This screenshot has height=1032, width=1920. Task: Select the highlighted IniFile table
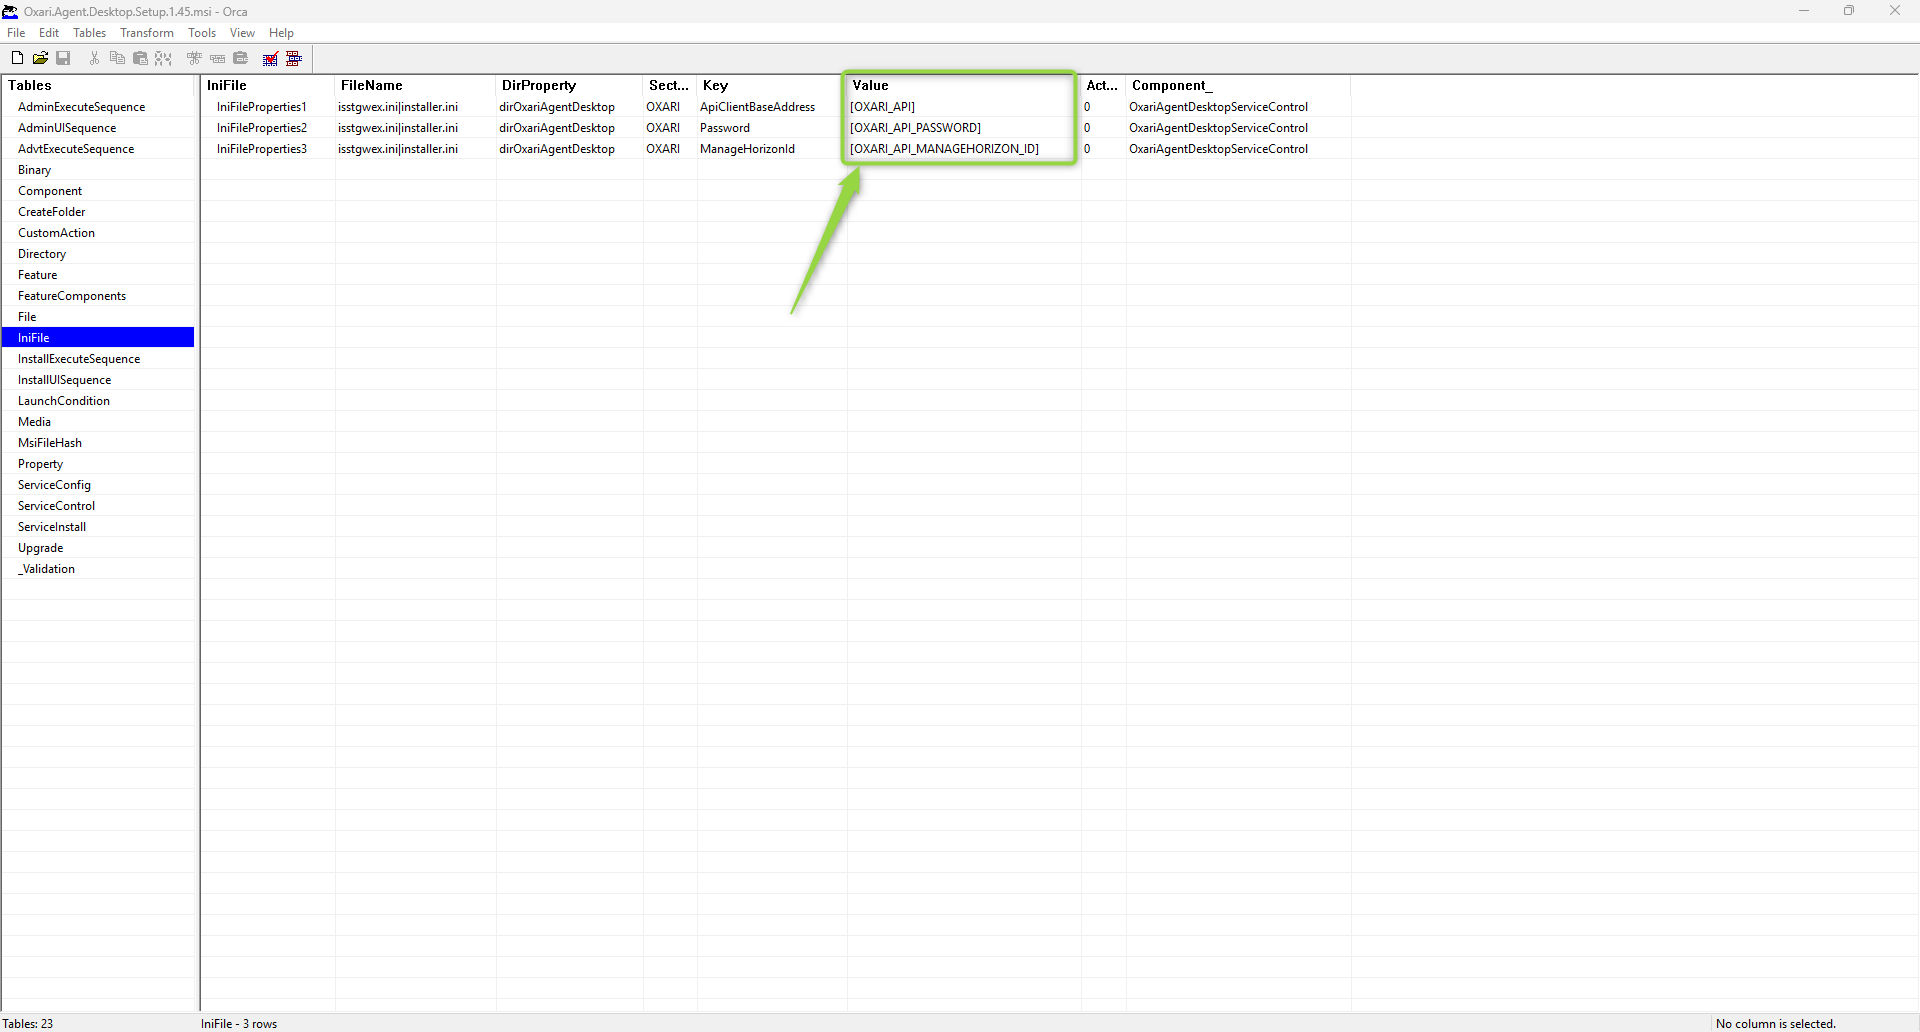(98, 338)
